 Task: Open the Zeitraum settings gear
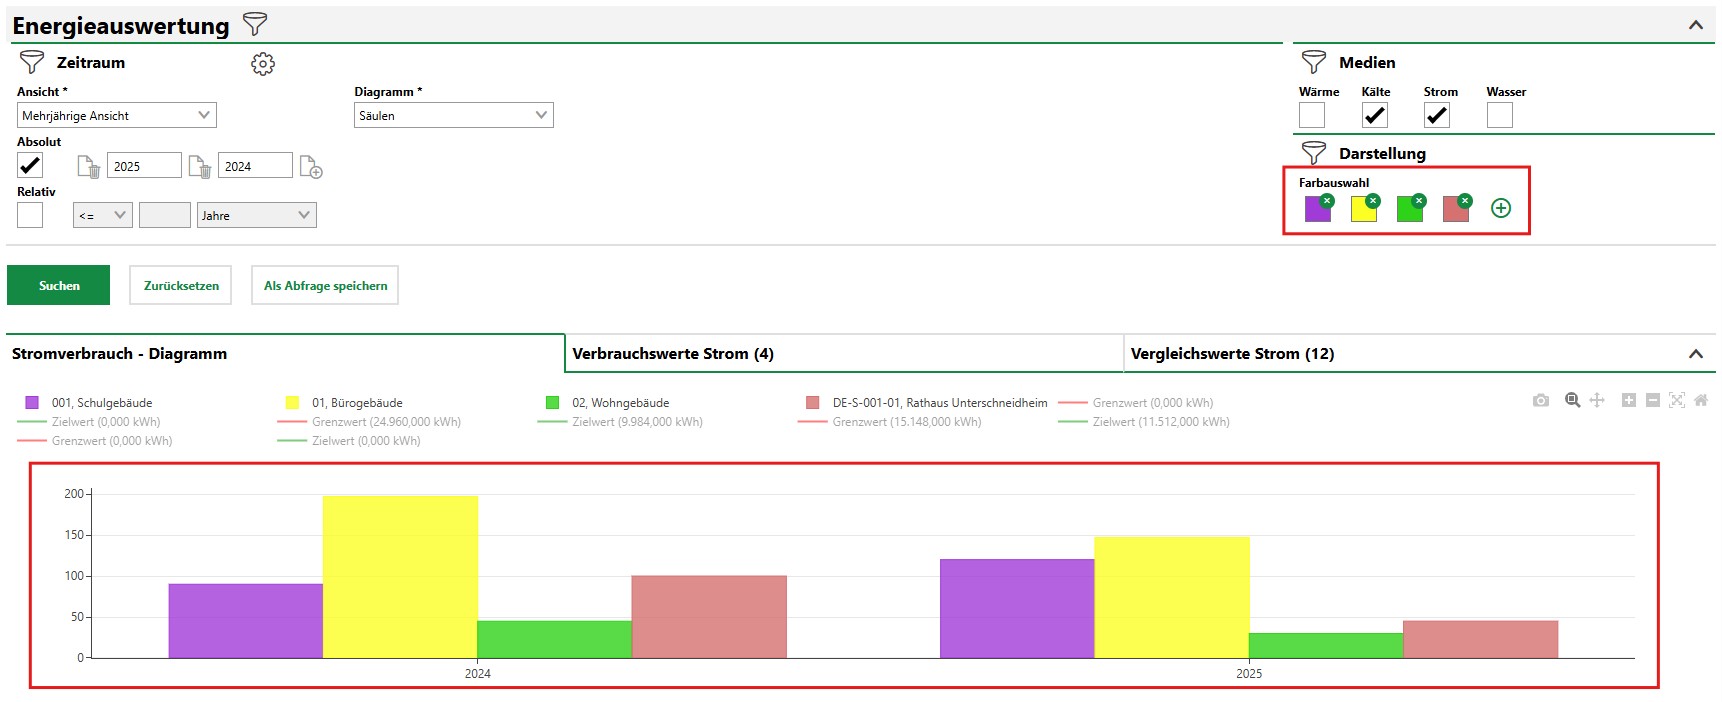click(x=263, y=64)
